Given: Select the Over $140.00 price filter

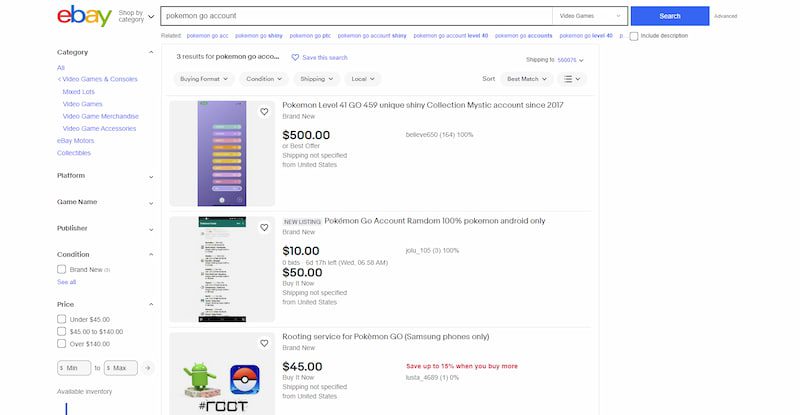Looking at the screenshot, I should pos(62,344).
